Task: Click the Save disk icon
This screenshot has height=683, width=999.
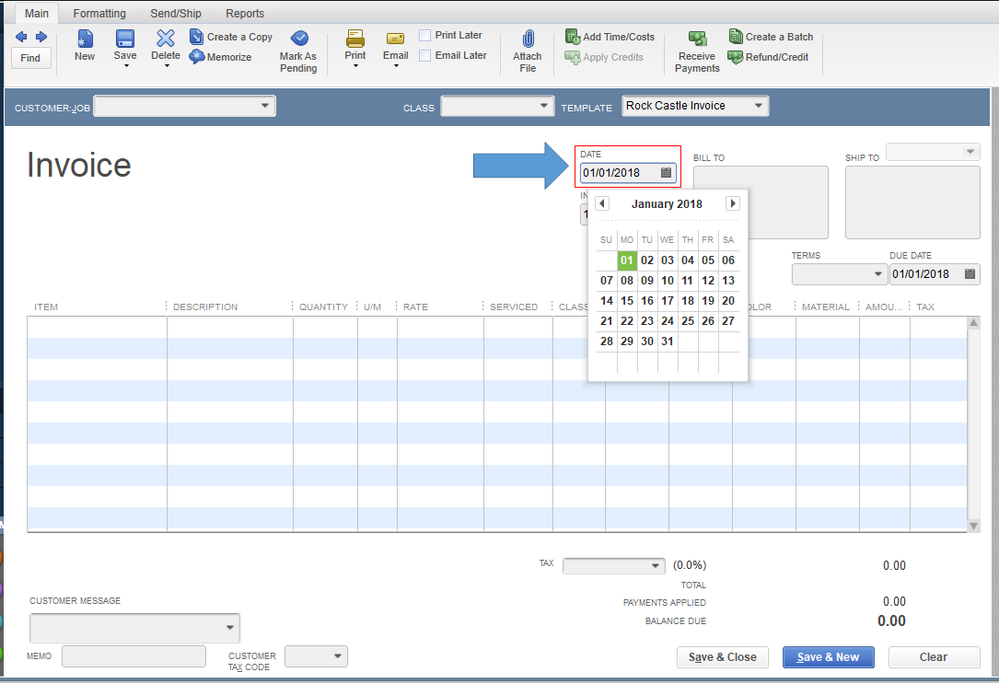Action: tap(125, 39)
